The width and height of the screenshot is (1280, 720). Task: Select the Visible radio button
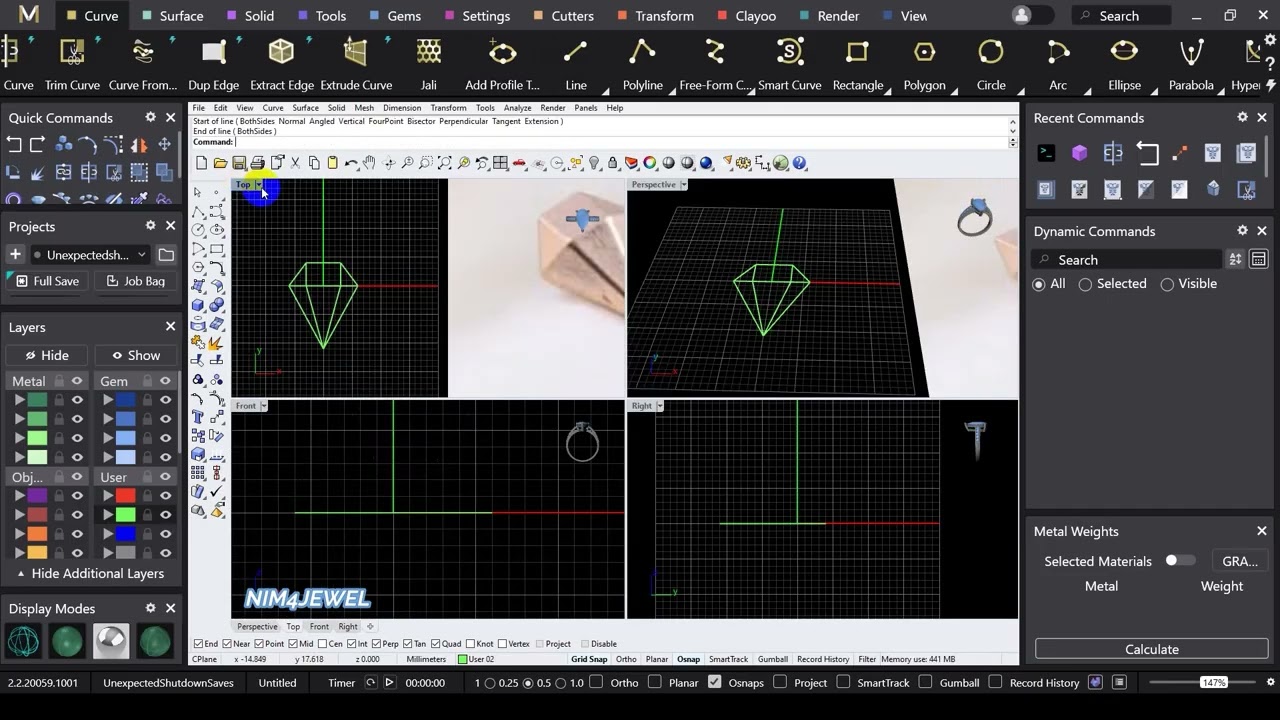coord(1167,284)
